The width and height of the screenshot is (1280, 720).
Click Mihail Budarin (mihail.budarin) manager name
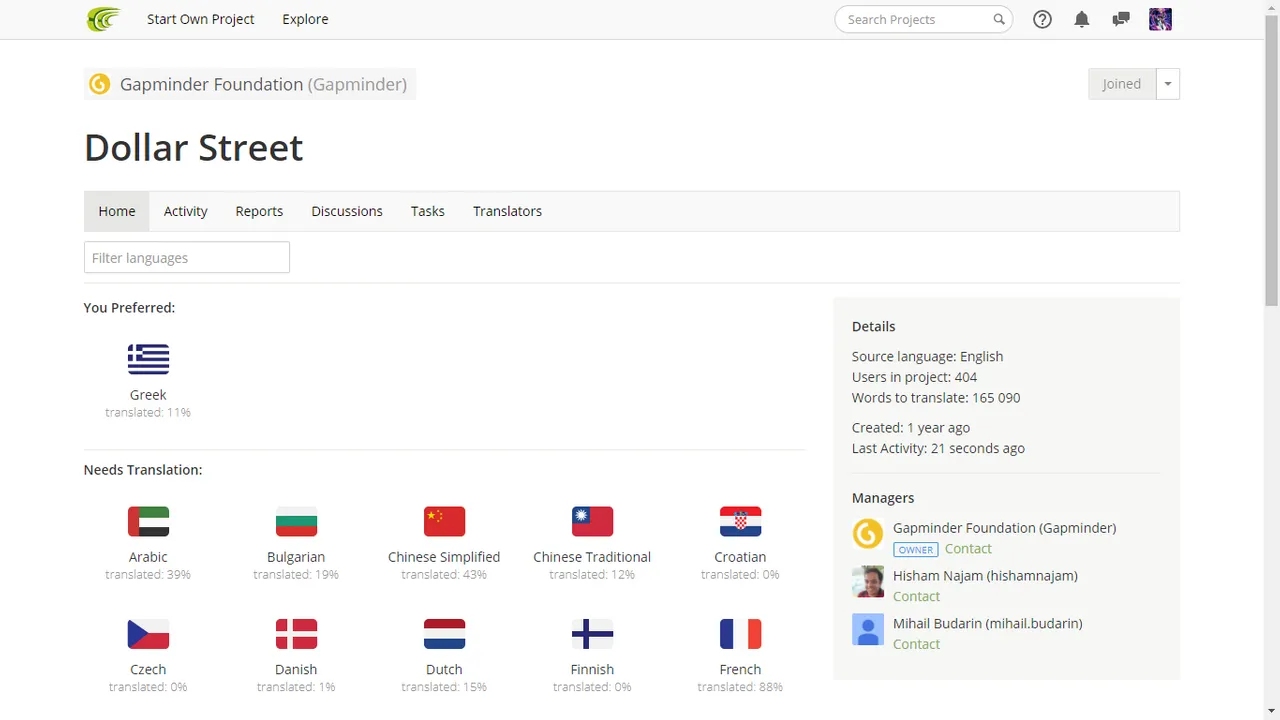[988, 623]
